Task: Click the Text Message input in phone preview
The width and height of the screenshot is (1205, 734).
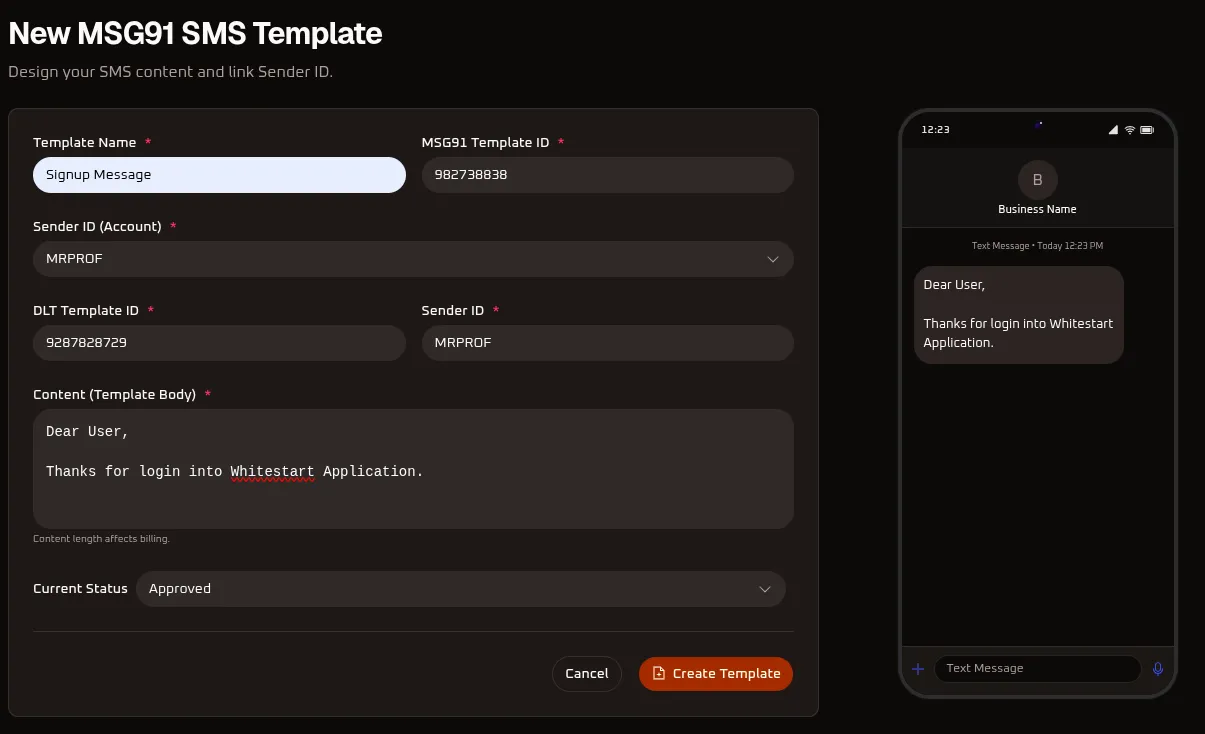Action: pyautogui.click(x=1037, y=668)
